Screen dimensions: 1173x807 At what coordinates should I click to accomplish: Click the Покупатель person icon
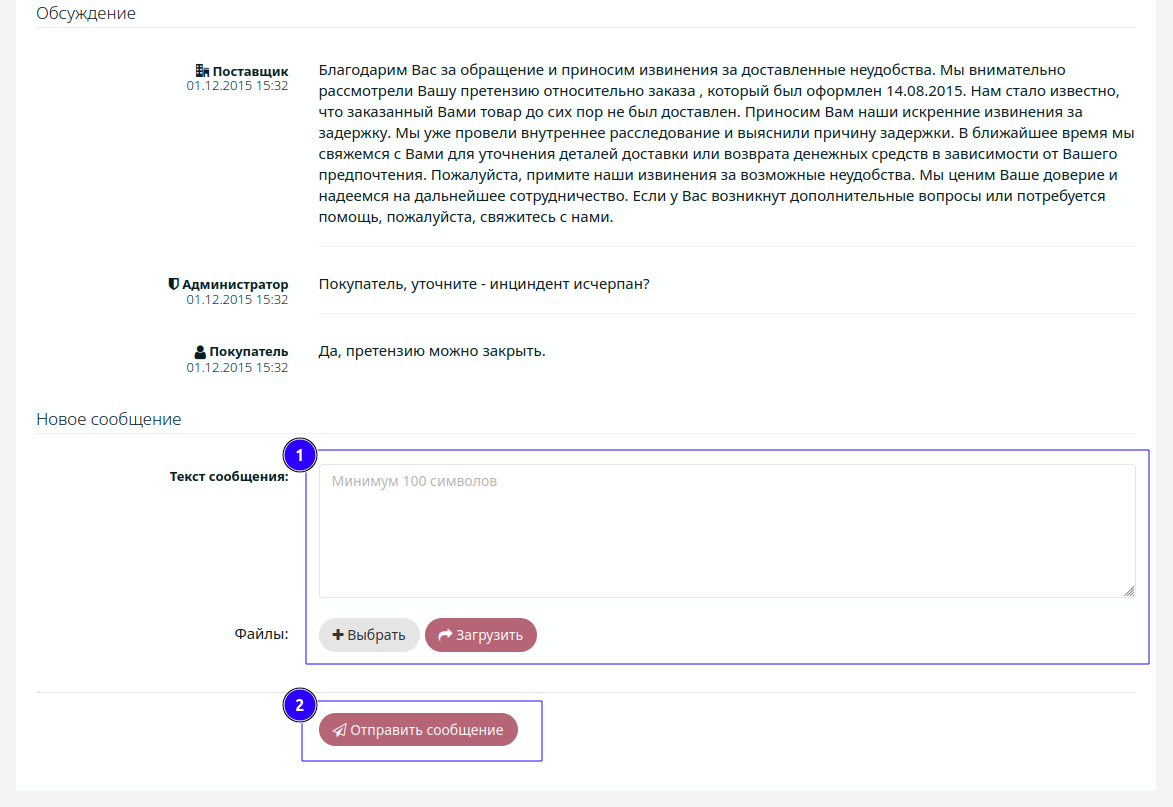[x=200, y=352]
